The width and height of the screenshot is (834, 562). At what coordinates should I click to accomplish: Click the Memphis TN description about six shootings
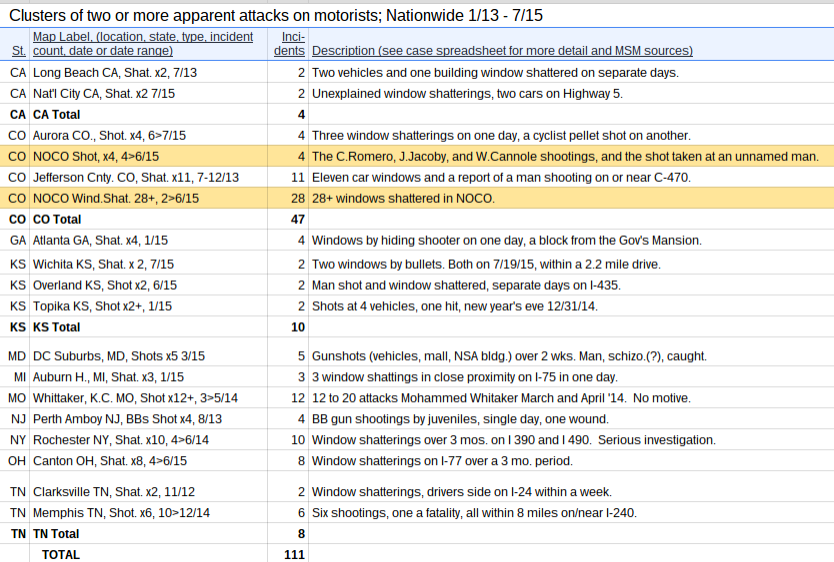[x=474, y=513]
